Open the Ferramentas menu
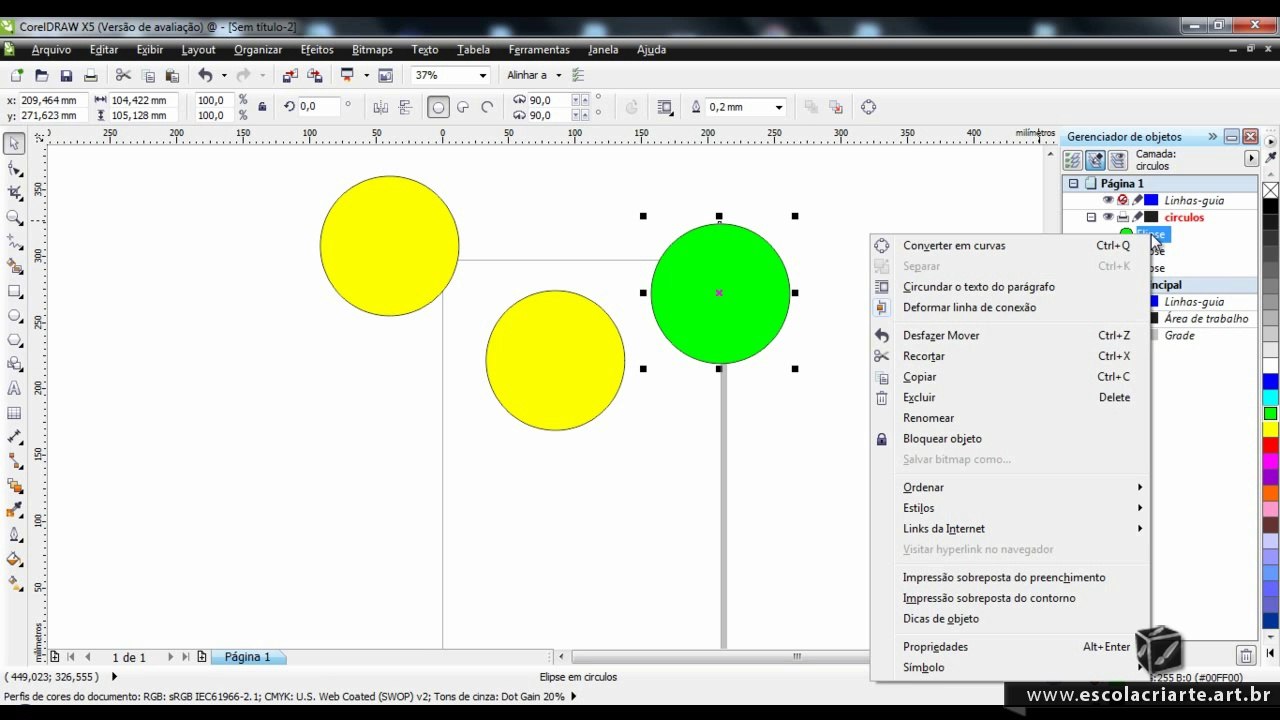Screen dimensions: 1280x720 (x=539, y=49)
